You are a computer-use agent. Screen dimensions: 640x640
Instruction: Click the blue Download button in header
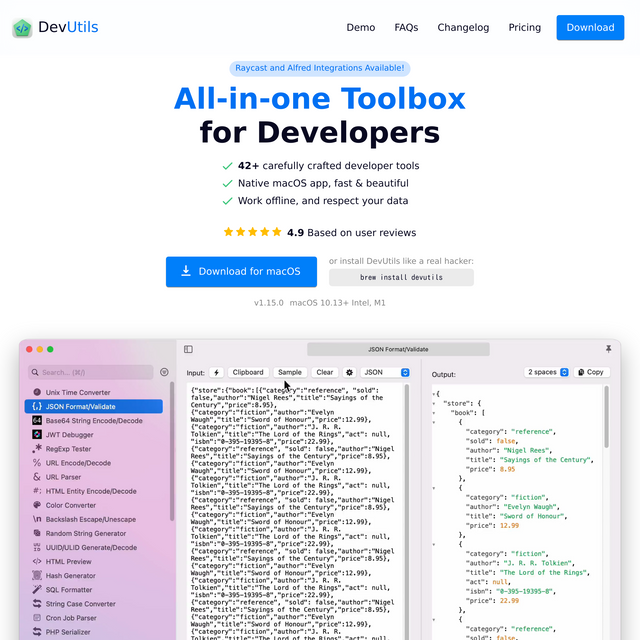590,27
